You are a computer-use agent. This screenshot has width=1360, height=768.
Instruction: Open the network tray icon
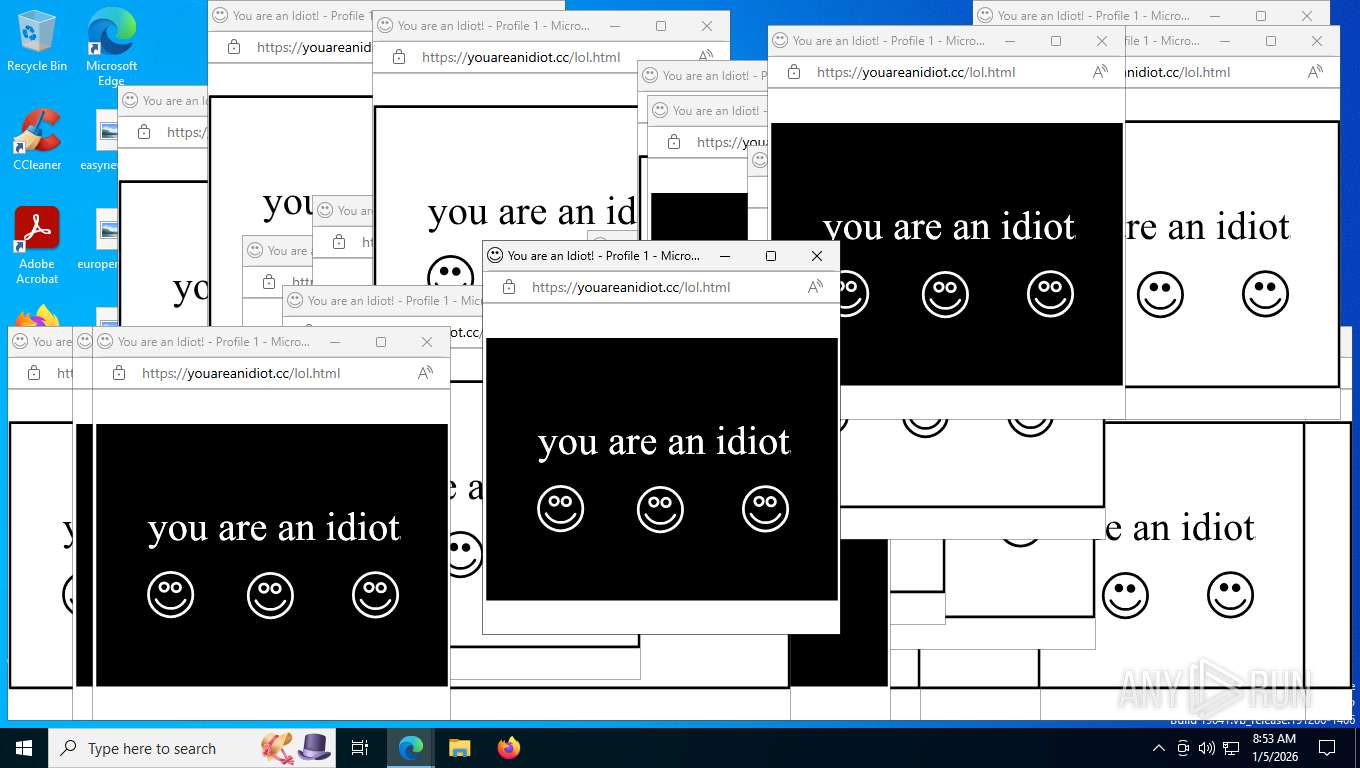pyautogui.click(x=1231, y=748)
